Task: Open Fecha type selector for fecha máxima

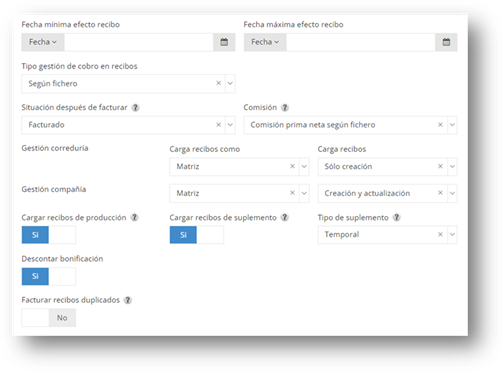Action: click(x=265, y=42)
